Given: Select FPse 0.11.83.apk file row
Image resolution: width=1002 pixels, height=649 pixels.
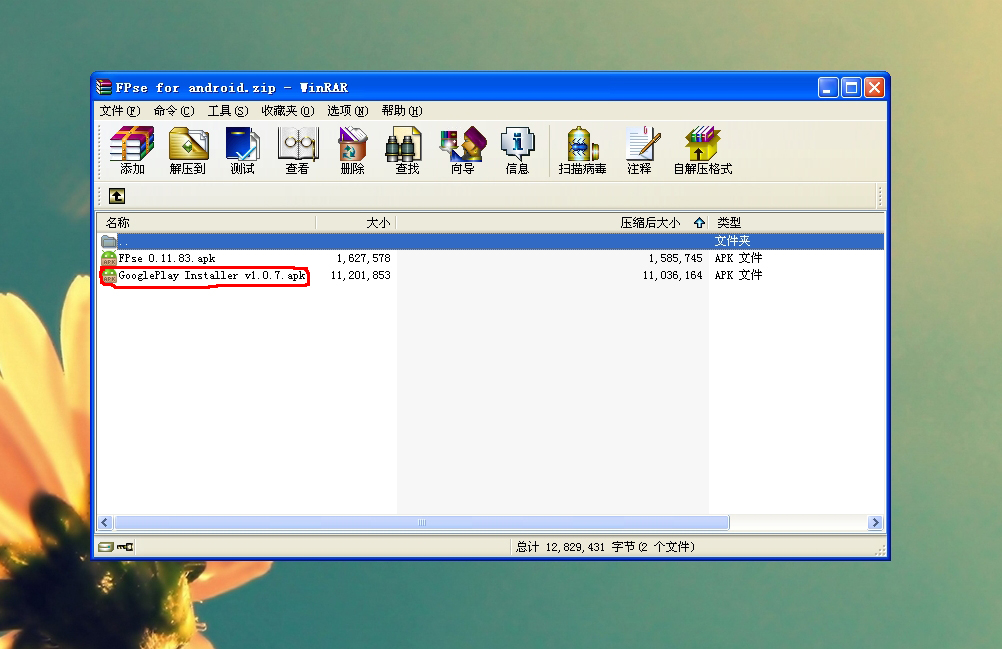Looking at the screenshot, I should tap(490, 258).
